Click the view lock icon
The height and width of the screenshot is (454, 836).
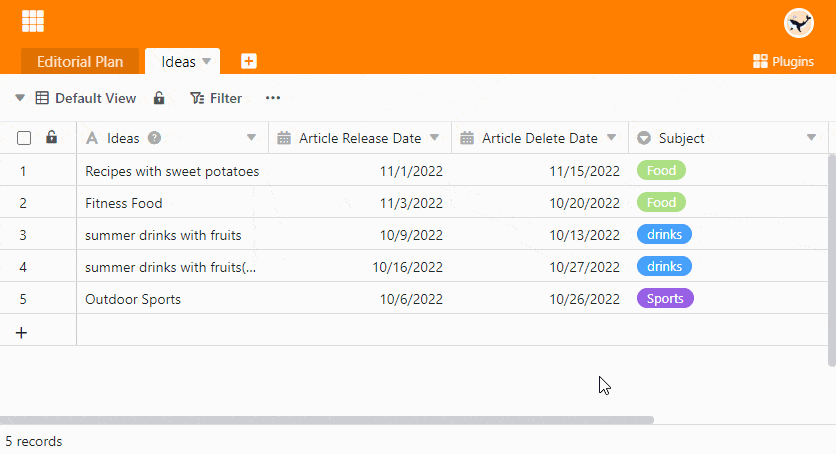159,98
